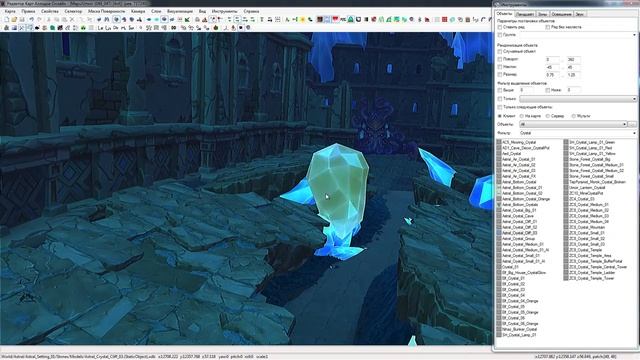Image resolution: width=640 pixels, height=360 pixels.
Task: Click the Save disk toolbar icon
Action: tap(22, 20)
